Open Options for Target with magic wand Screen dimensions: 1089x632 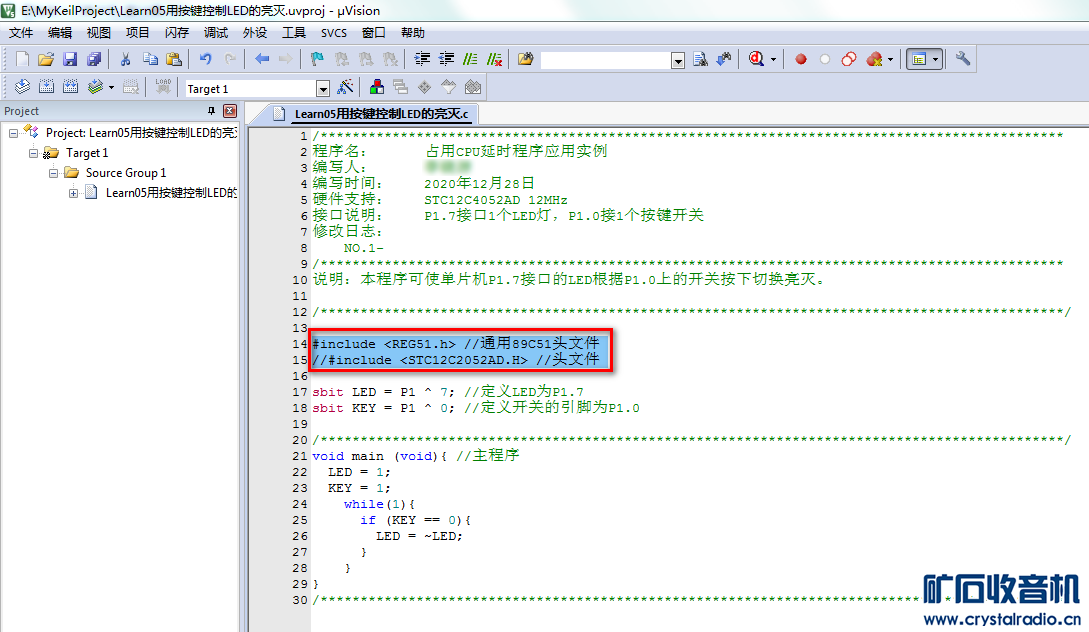[345, 88]
